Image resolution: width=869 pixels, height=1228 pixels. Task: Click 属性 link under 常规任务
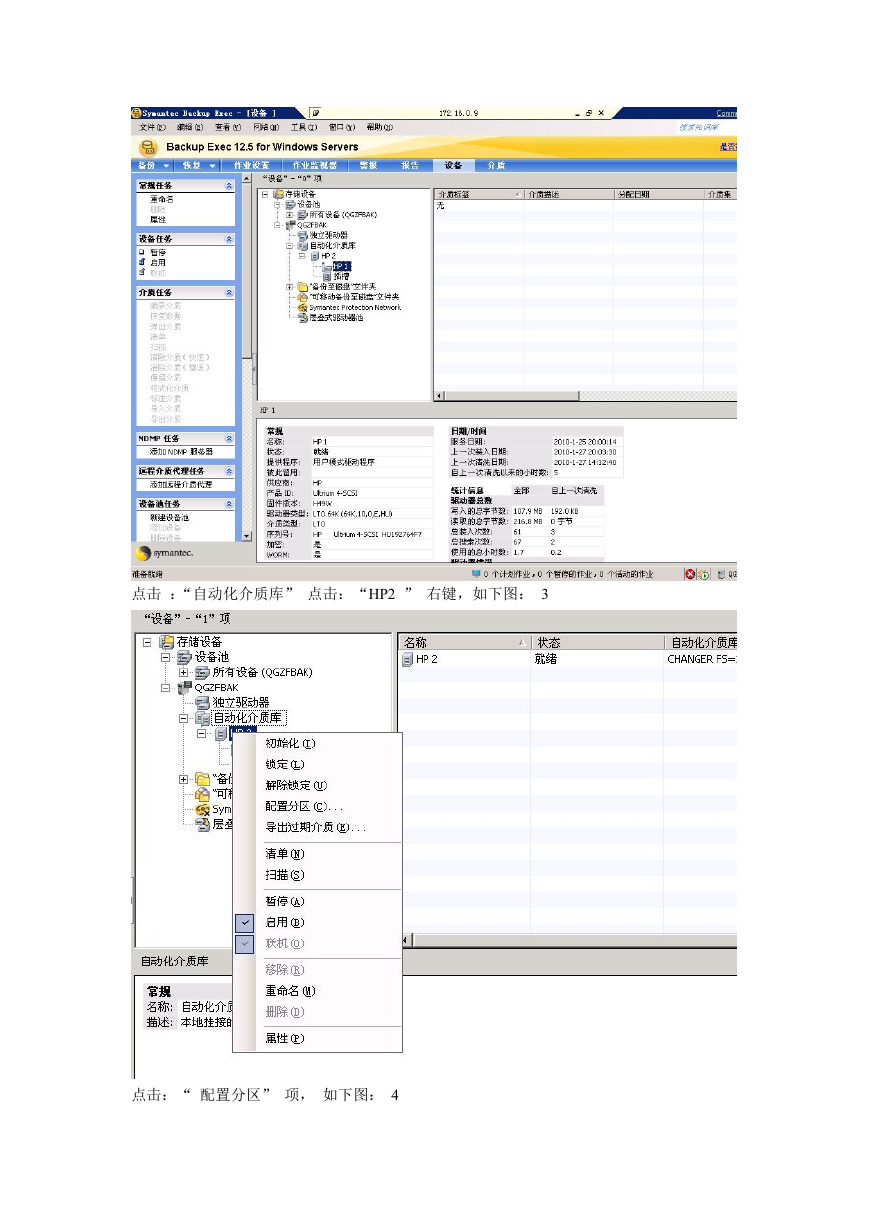(158, 219)
